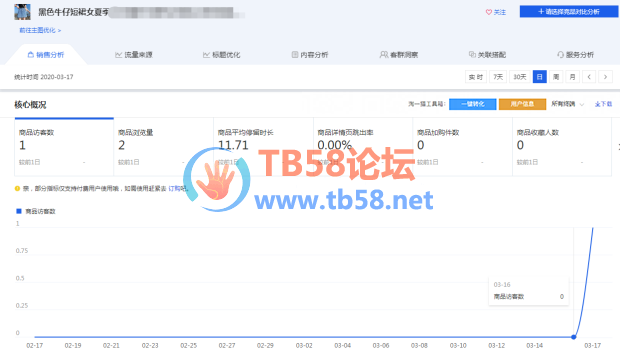The width and height of the screenshot is (620, 360).
Task: Switch to the 流量来源 tab
Action: (x=134, y=55)
